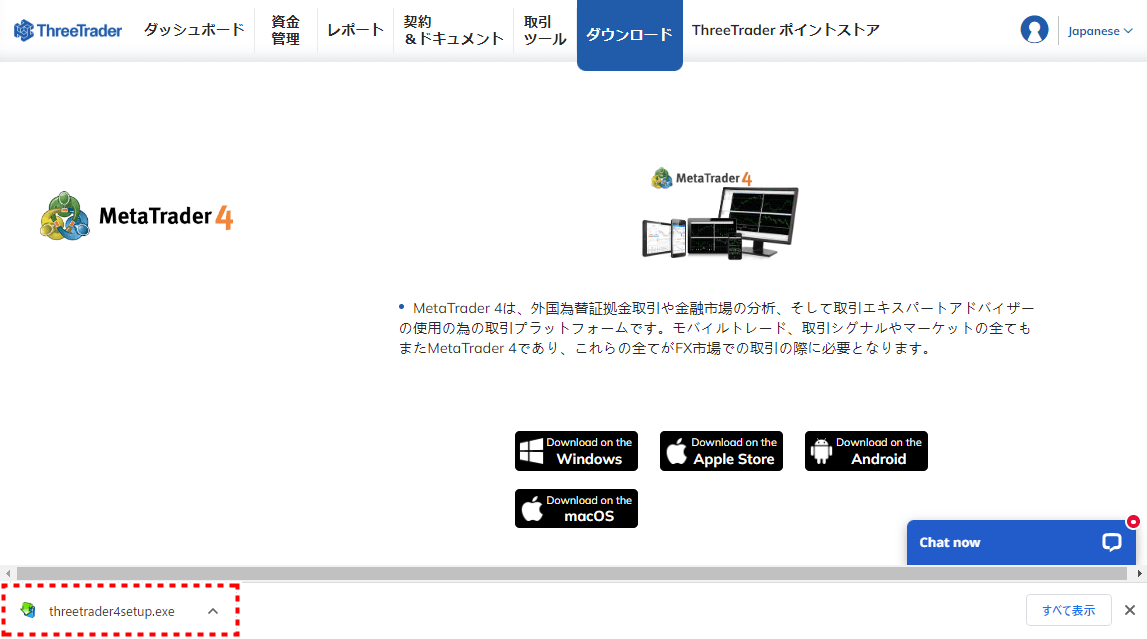Click the horizontal scrollbar thumb
This screenshot has width=1147, height=639.
pos(571,574)
